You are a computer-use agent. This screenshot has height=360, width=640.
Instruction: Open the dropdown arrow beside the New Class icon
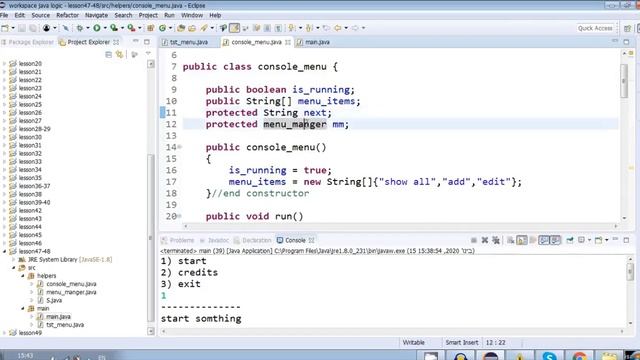tap(170, 28)
